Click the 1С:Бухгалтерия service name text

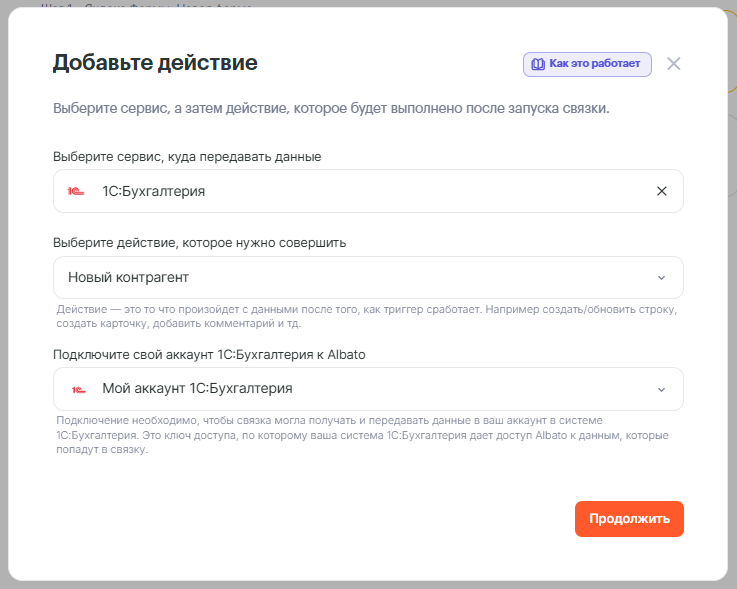[153, 191]
